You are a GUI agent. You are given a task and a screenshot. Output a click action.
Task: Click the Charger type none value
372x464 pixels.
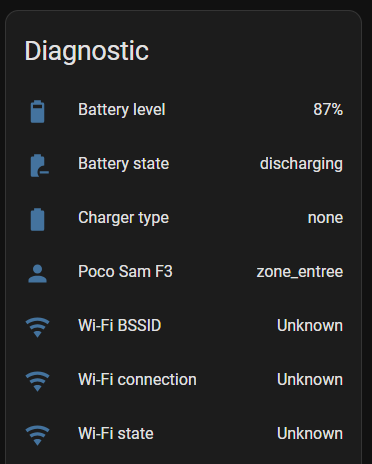(x=325, y=218)
